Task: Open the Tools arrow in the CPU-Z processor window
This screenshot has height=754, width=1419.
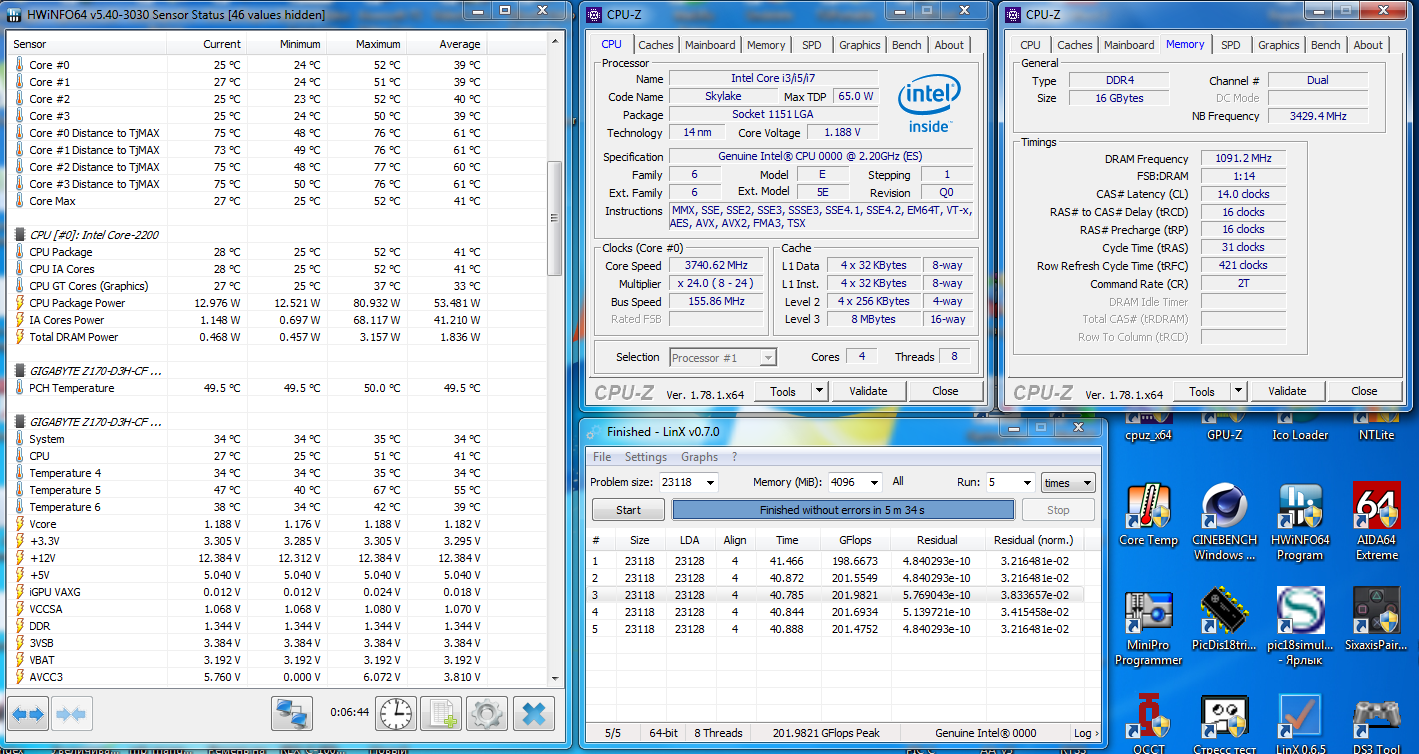Action: pyautogui.click(x=819, y=391)
